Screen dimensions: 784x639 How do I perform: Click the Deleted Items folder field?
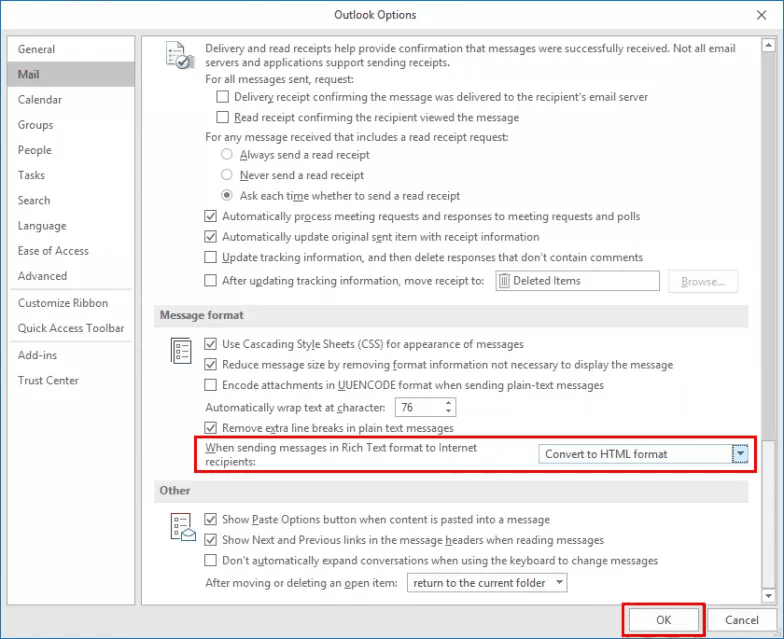click(578, 281)
